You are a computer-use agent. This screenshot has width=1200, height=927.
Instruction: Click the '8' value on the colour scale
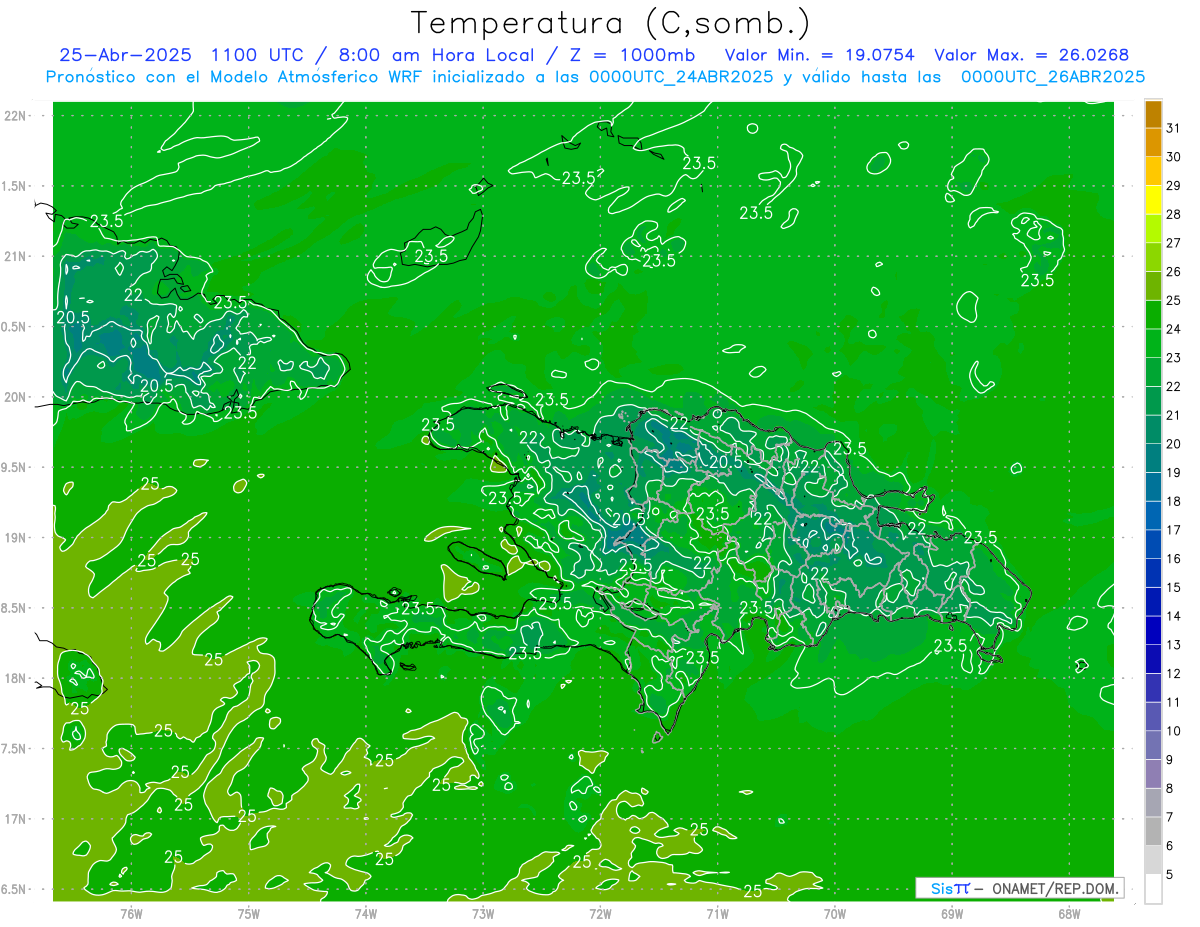(x=1170, y=789)
